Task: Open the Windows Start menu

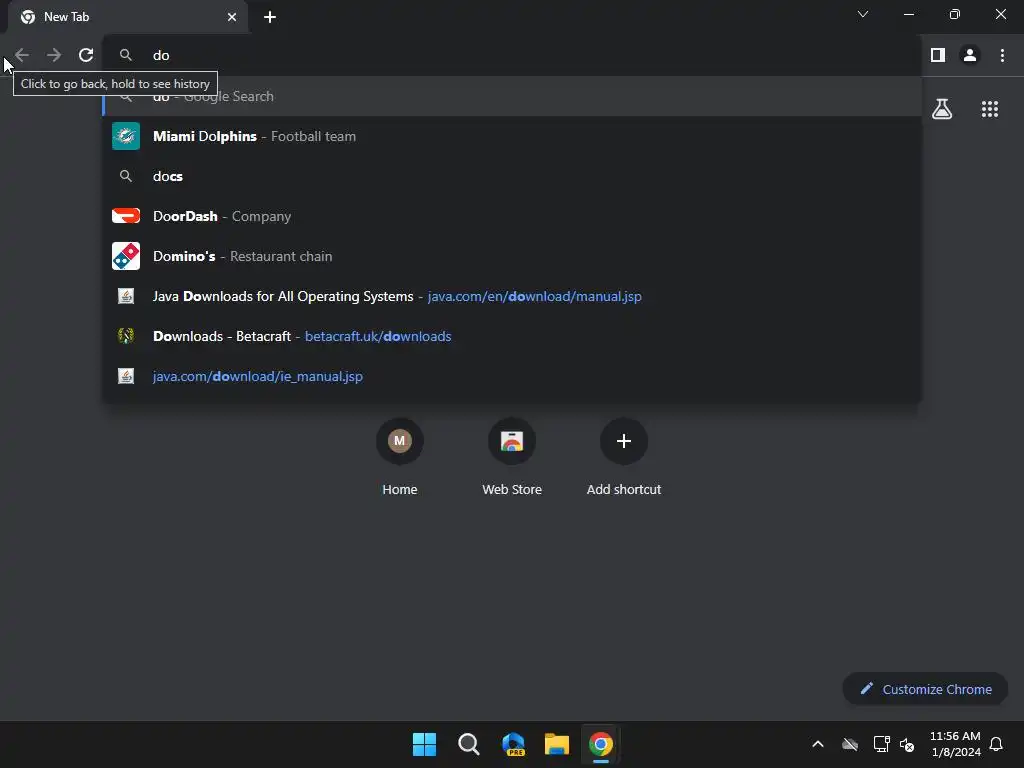Action: click(x=424, y=744)
